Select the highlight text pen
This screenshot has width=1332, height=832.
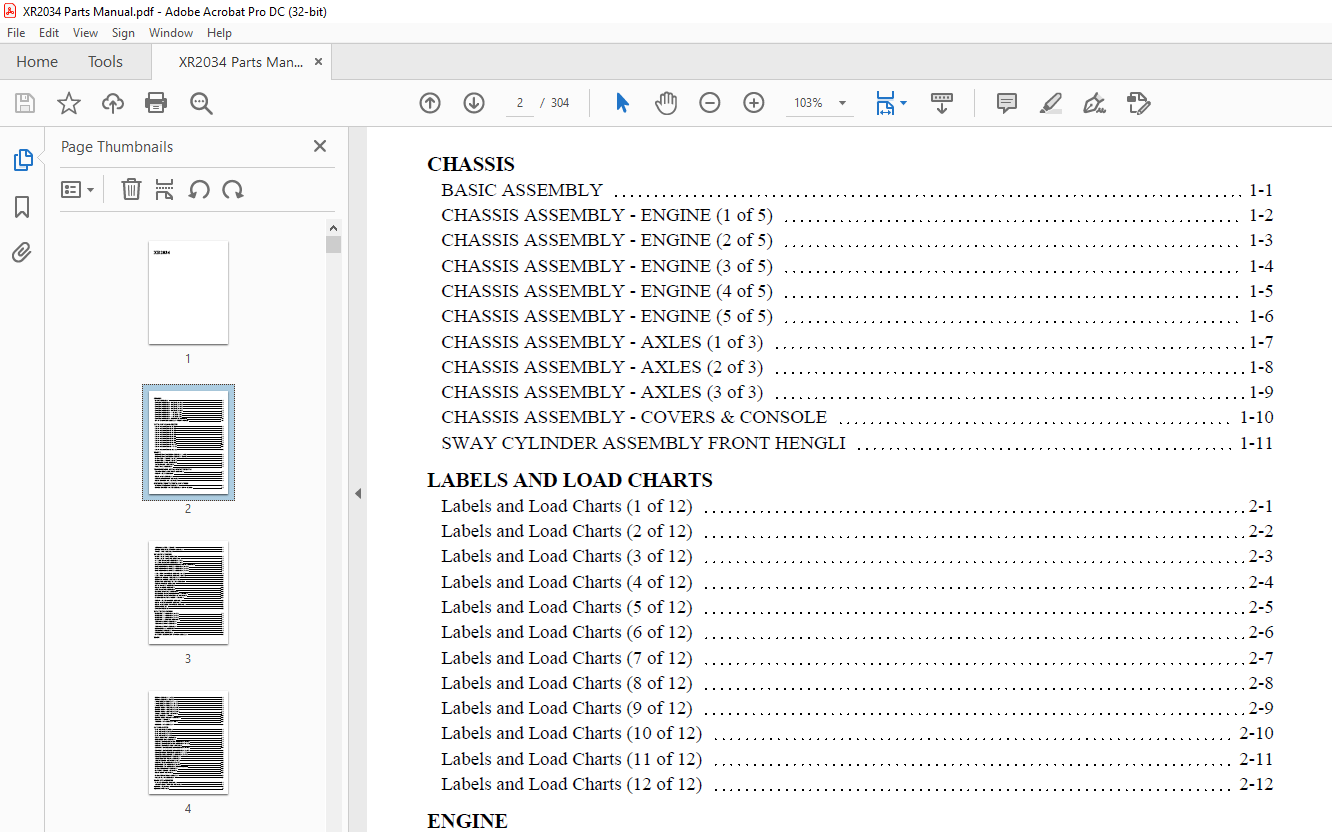[1050, 103]
